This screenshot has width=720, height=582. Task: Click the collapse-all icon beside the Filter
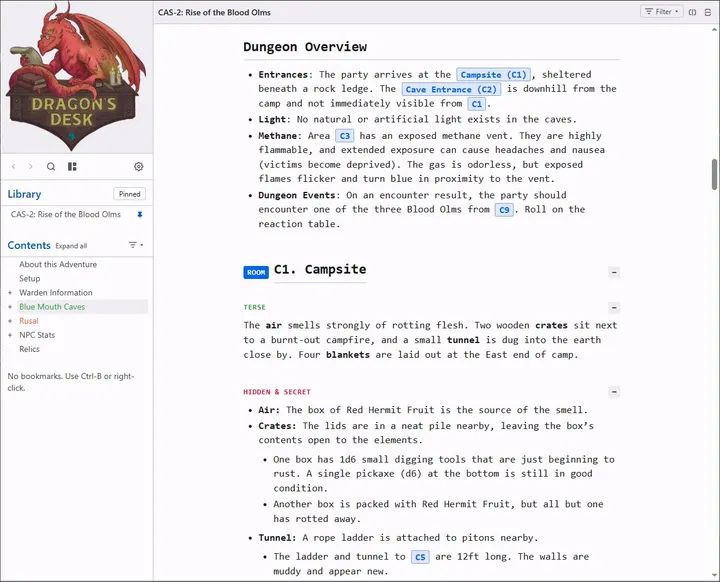(708, 12)
